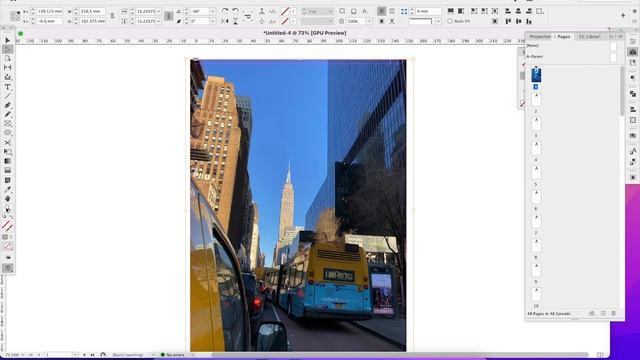Image resolution: width=640 pixels, height=360 pixels.
Task: Align horizontal centers in control bar
Action: 518,11
